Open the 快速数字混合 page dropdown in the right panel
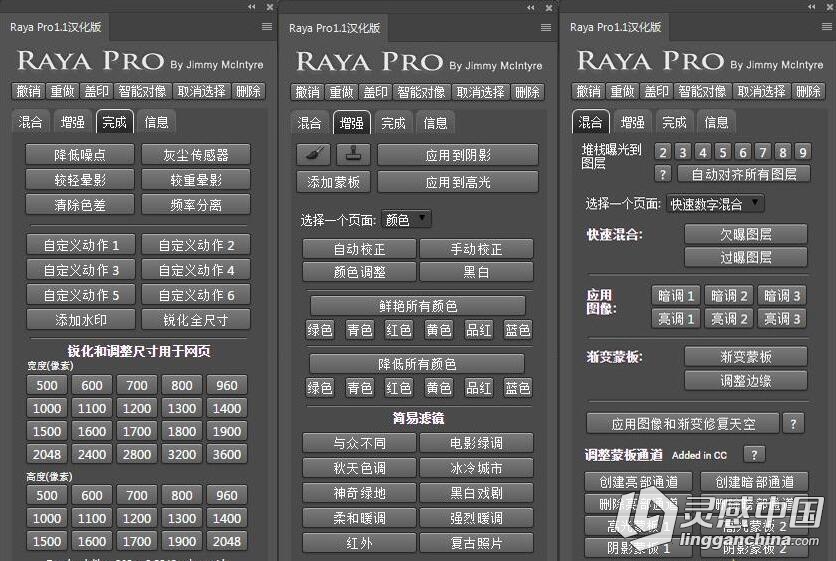 click(715, 204)
